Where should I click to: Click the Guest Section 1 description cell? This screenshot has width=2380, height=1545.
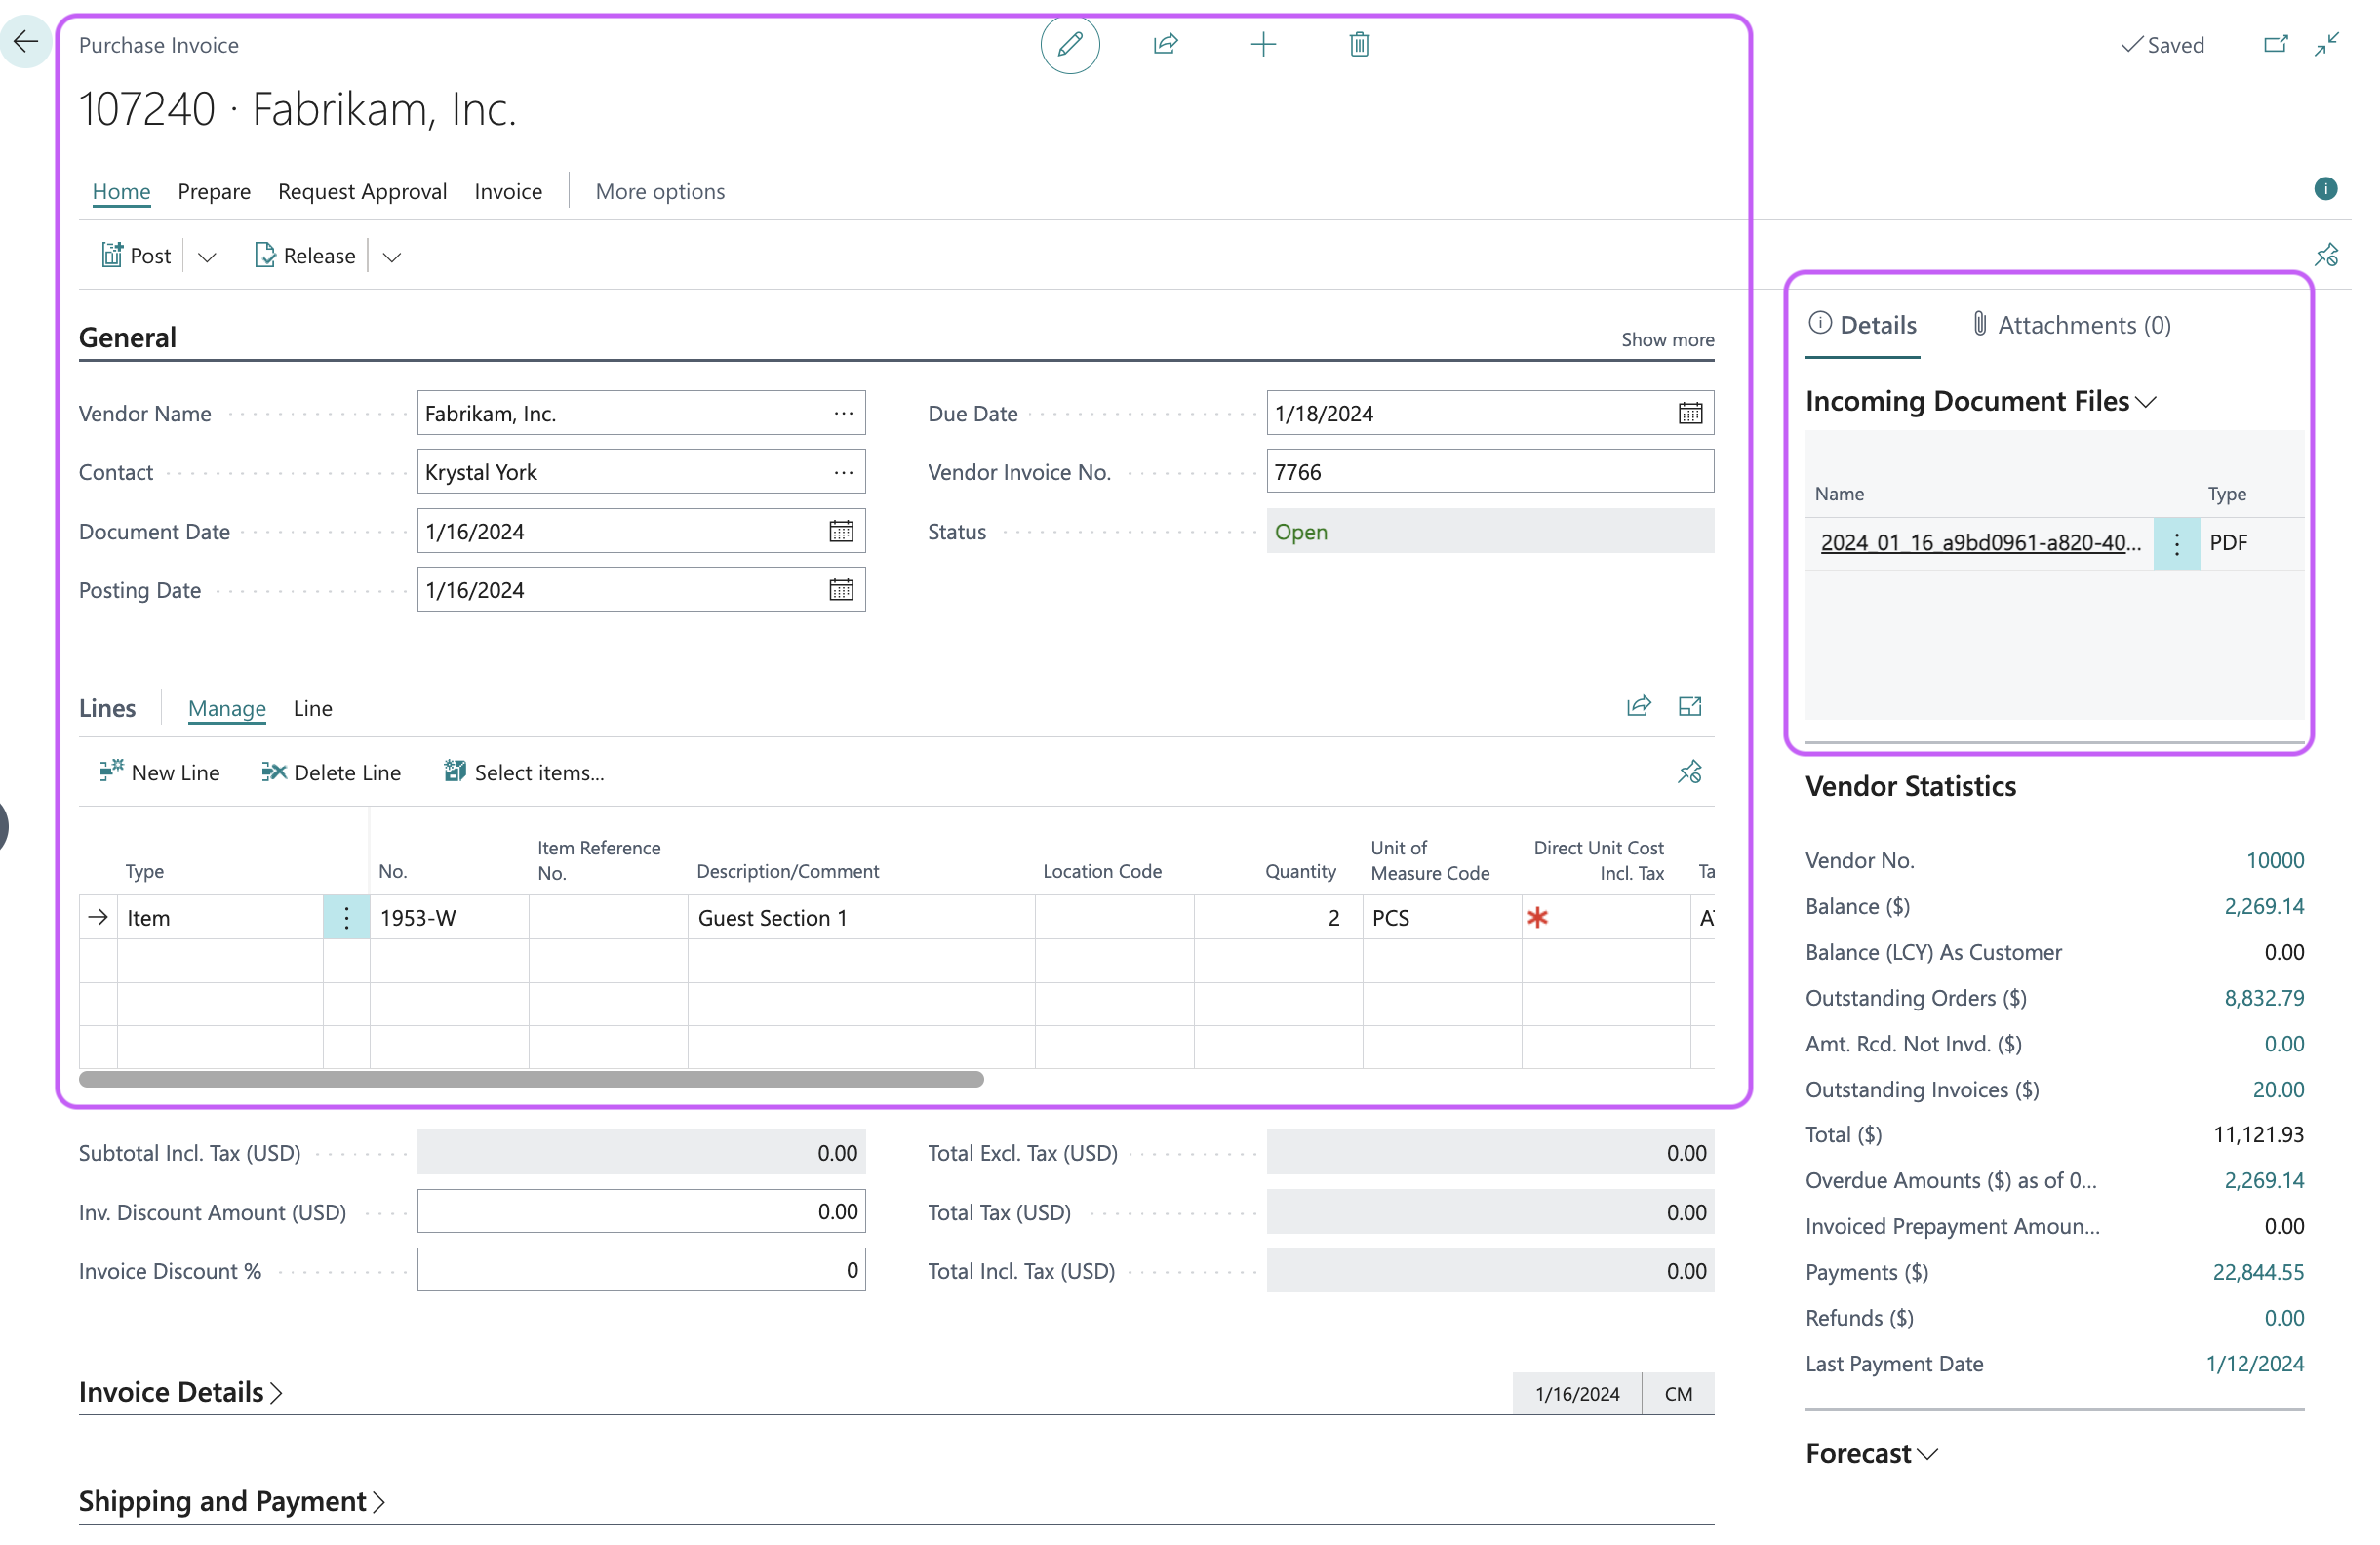[x=861, y=918]
